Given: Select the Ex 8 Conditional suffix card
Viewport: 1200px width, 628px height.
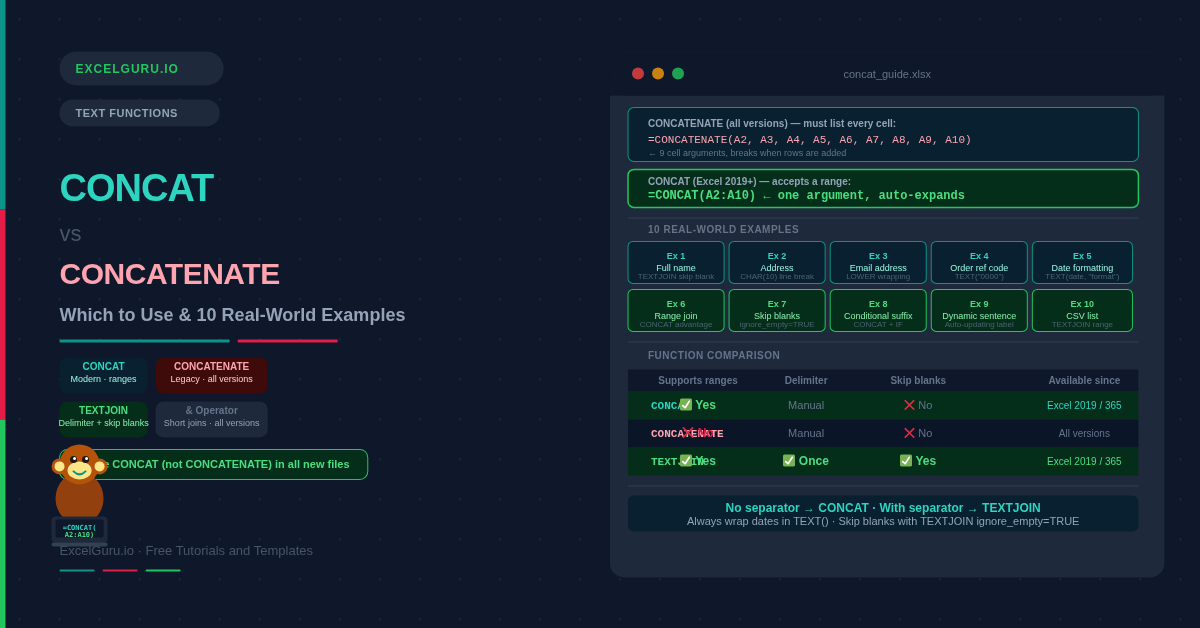Looking at the screenshot, I should (x=878, y=311).
